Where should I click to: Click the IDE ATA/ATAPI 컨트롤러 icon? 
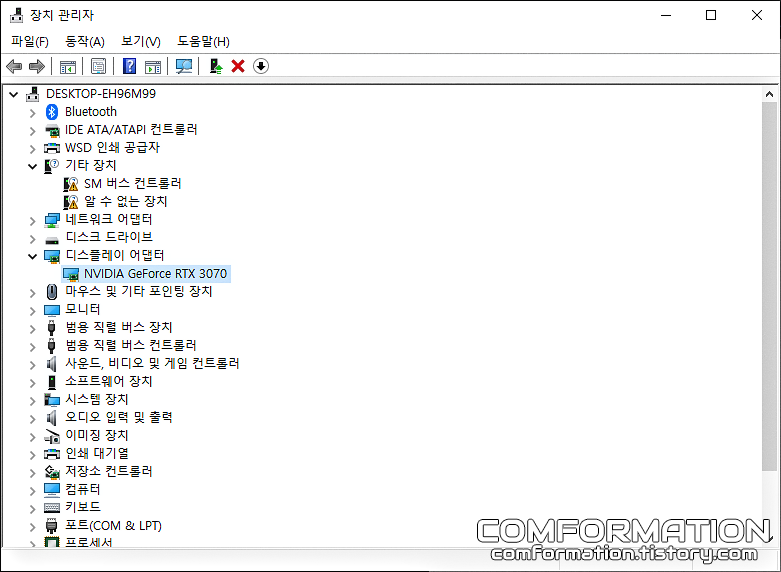[52, 131]
